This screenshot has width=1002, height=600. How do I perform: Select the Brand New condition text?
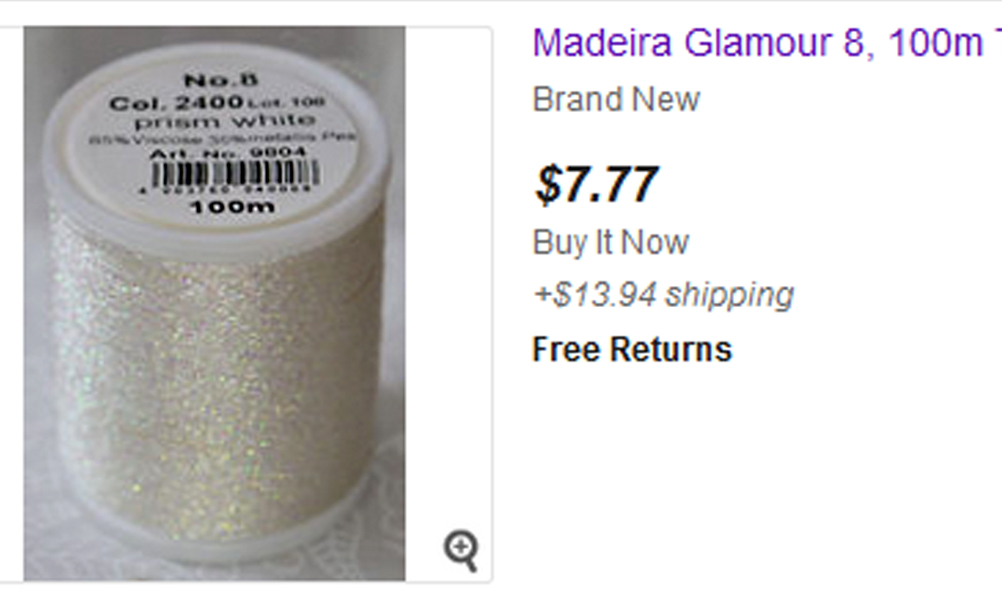coord(616,99)
